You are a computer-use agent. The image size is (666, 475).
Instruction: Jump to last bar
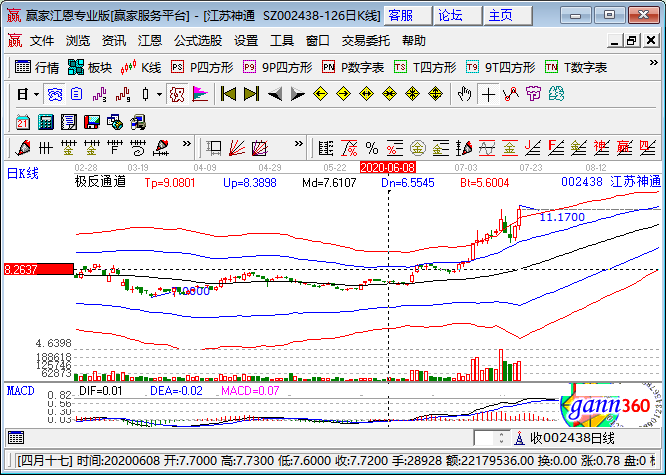(251, 94)
